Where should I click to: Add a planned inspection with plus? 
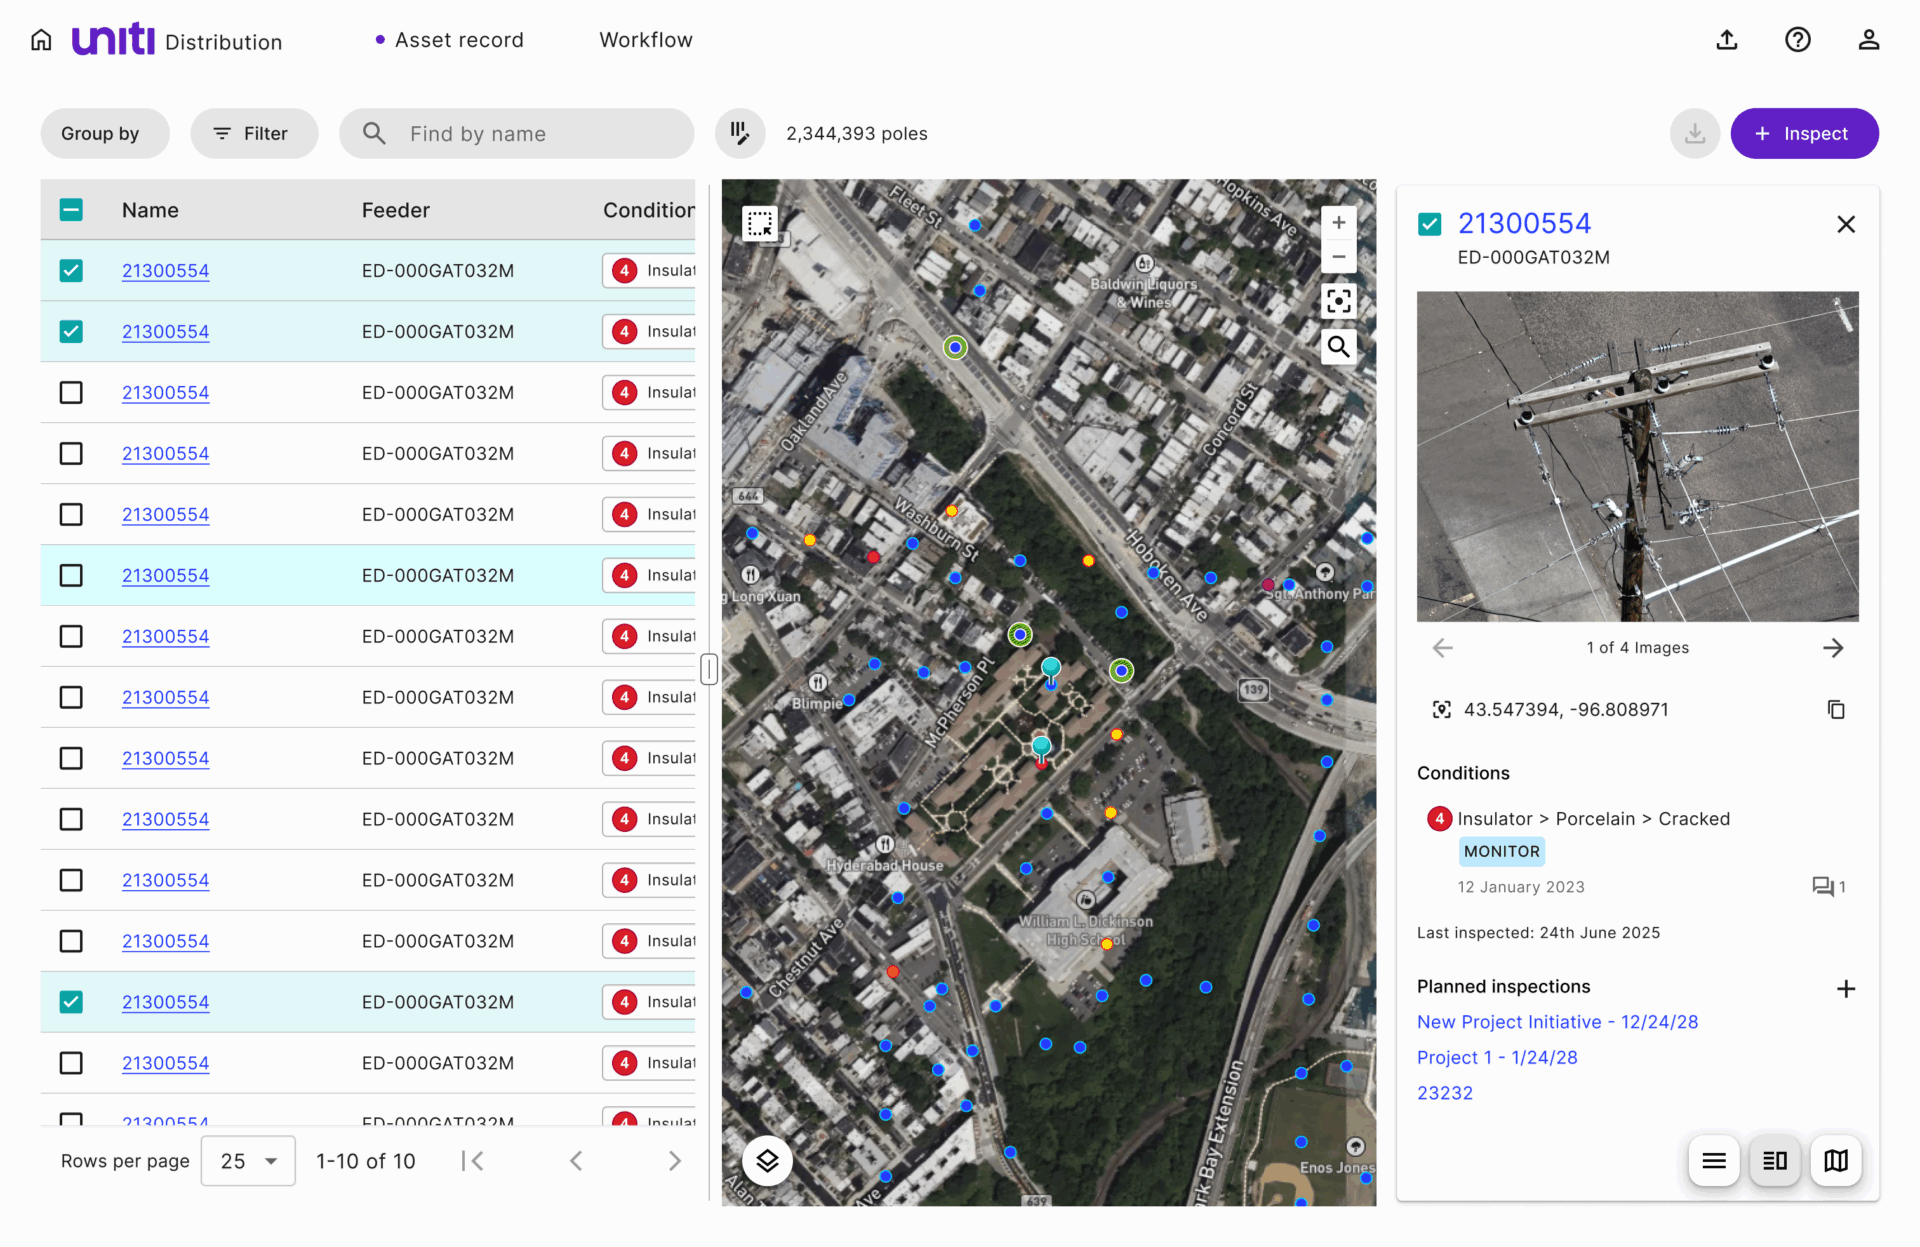(1846, 988)
